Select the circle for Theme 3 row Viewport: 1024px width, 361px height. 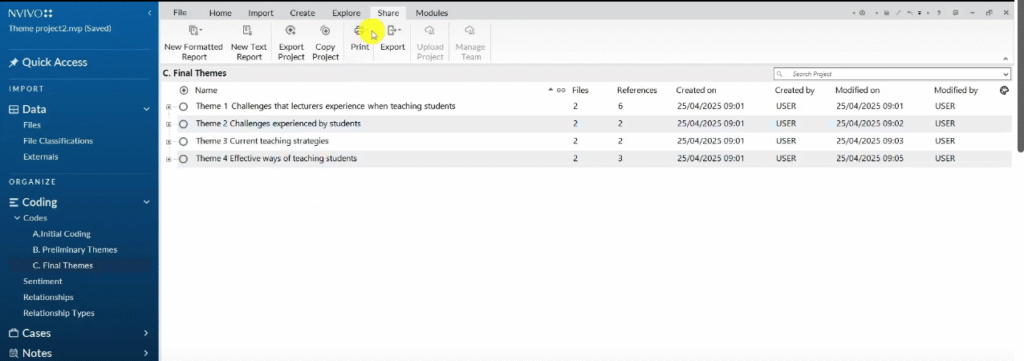[184, 141]
